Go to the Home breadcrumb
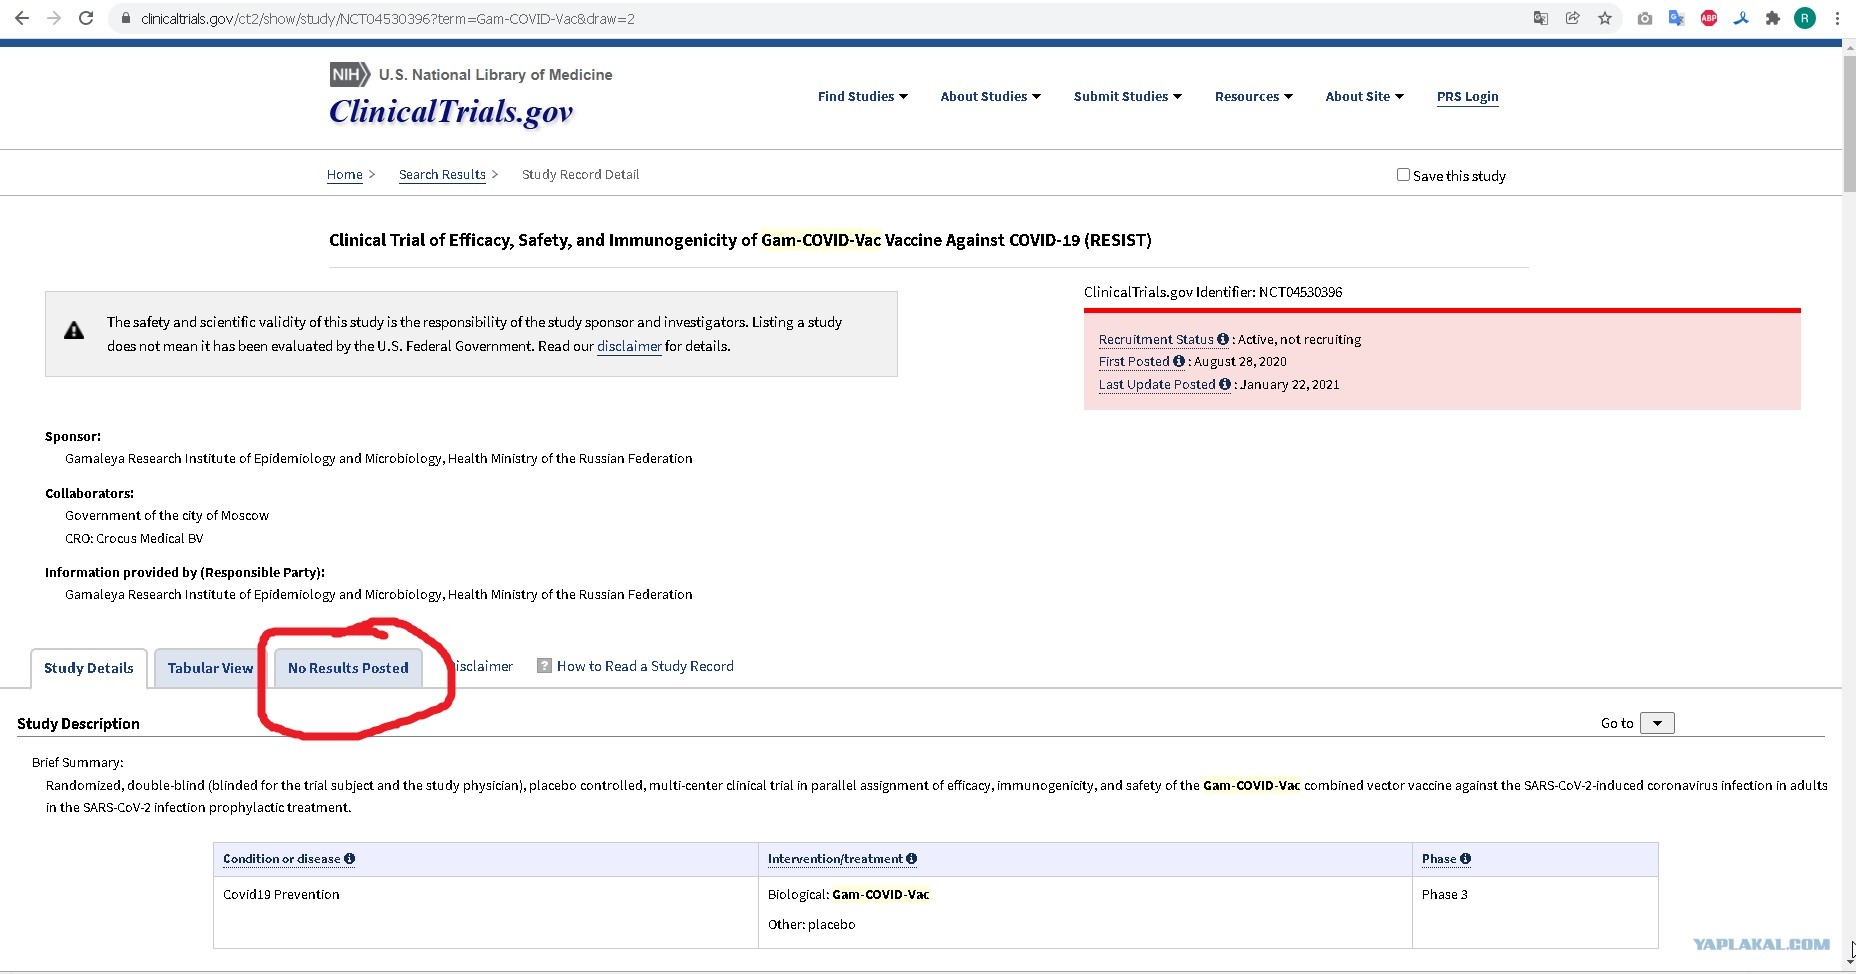1856x974 pixels. (x=345, y=175)
